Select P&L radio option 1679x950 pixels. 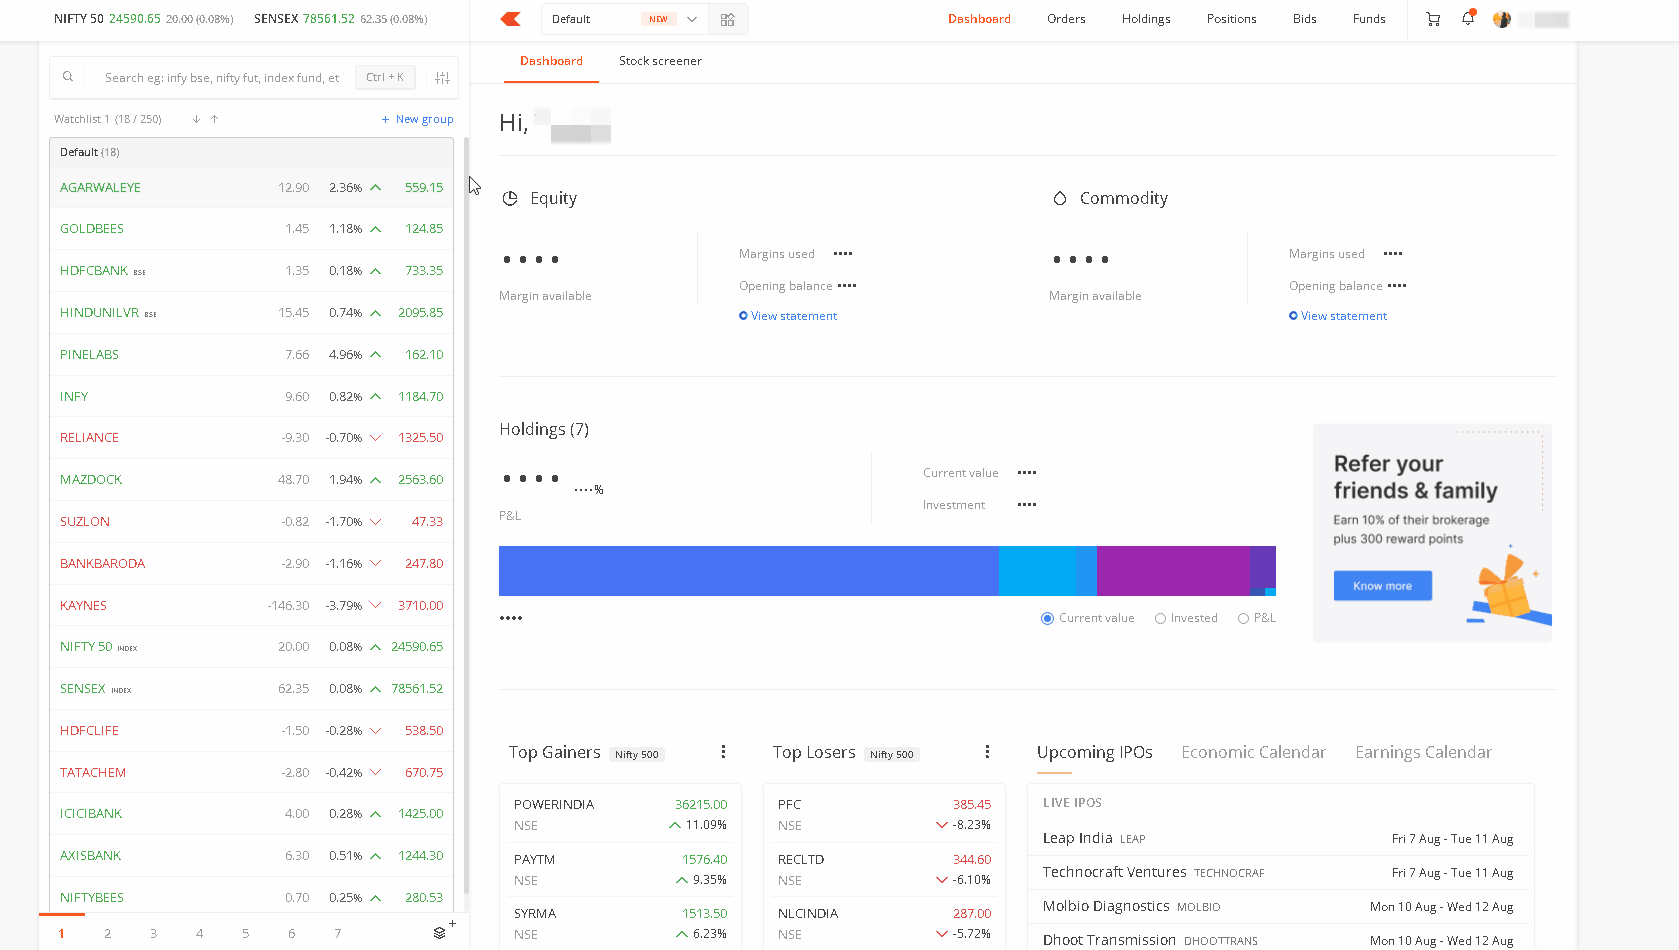1244,619
